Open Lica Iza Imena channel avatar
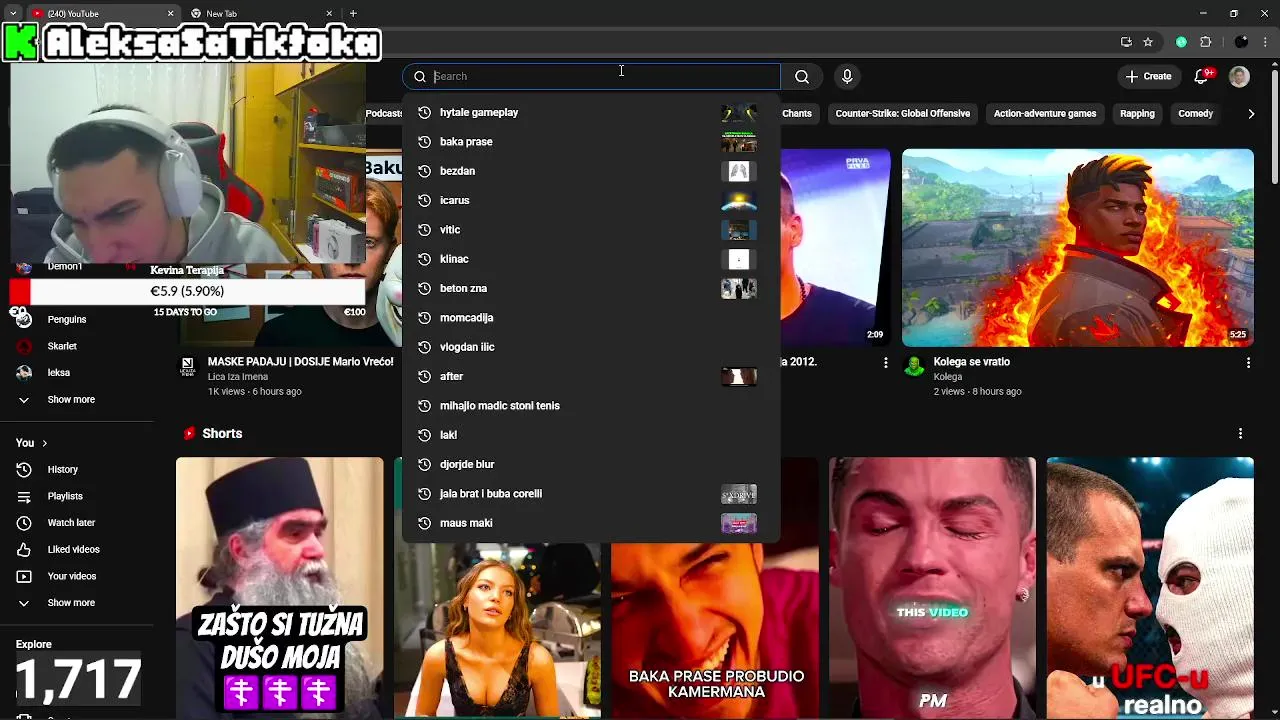 [x=187, y=367]
